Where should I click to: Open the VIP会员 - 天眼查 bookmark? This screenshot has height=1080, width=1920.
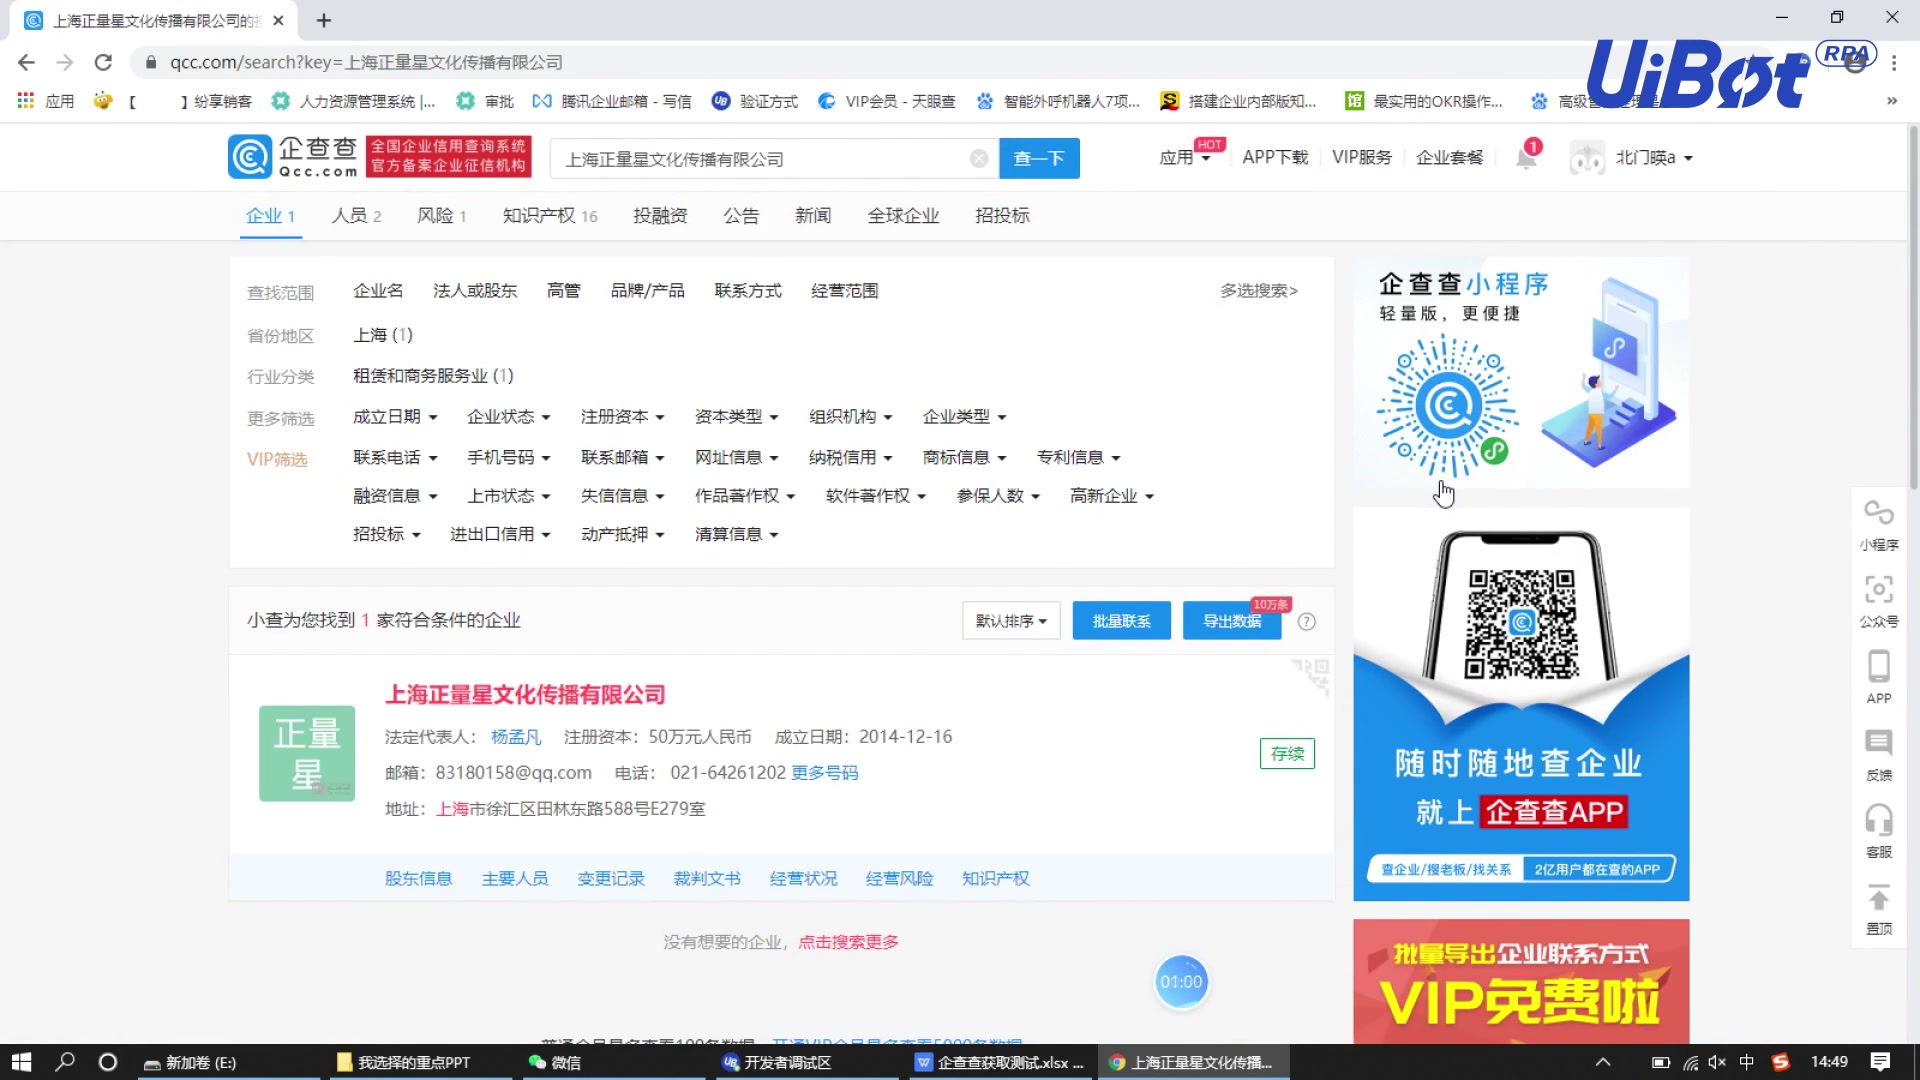click(x=887, y=101)
